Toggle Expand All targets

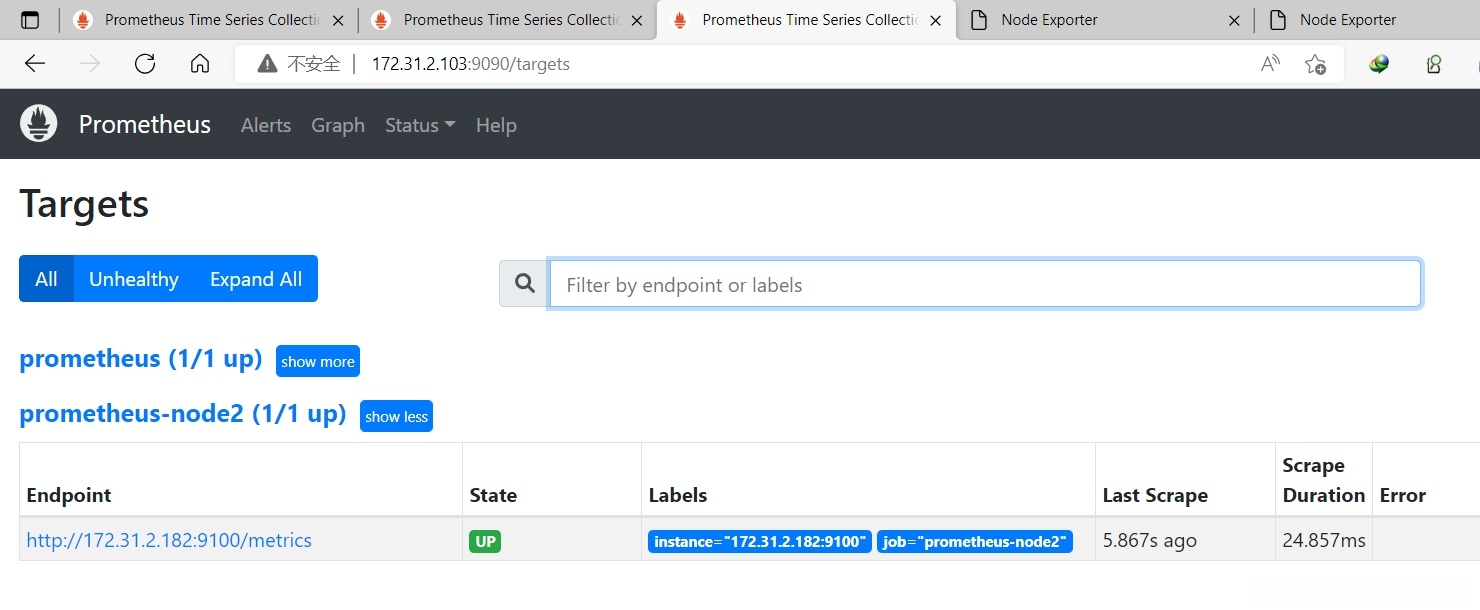(x=256, y=279)
